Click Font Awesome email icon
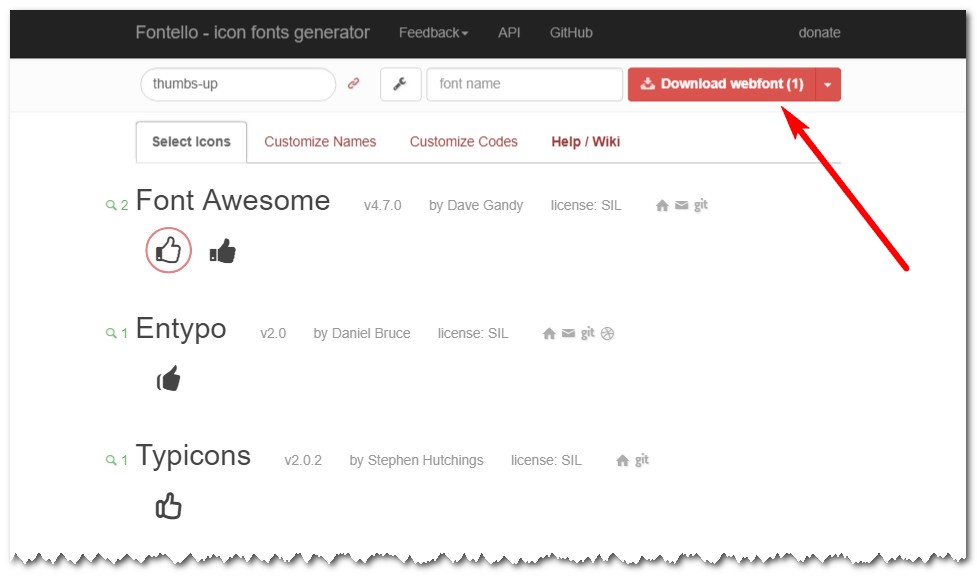Viewport: 977px width, 581px height. tap(682, 205)
